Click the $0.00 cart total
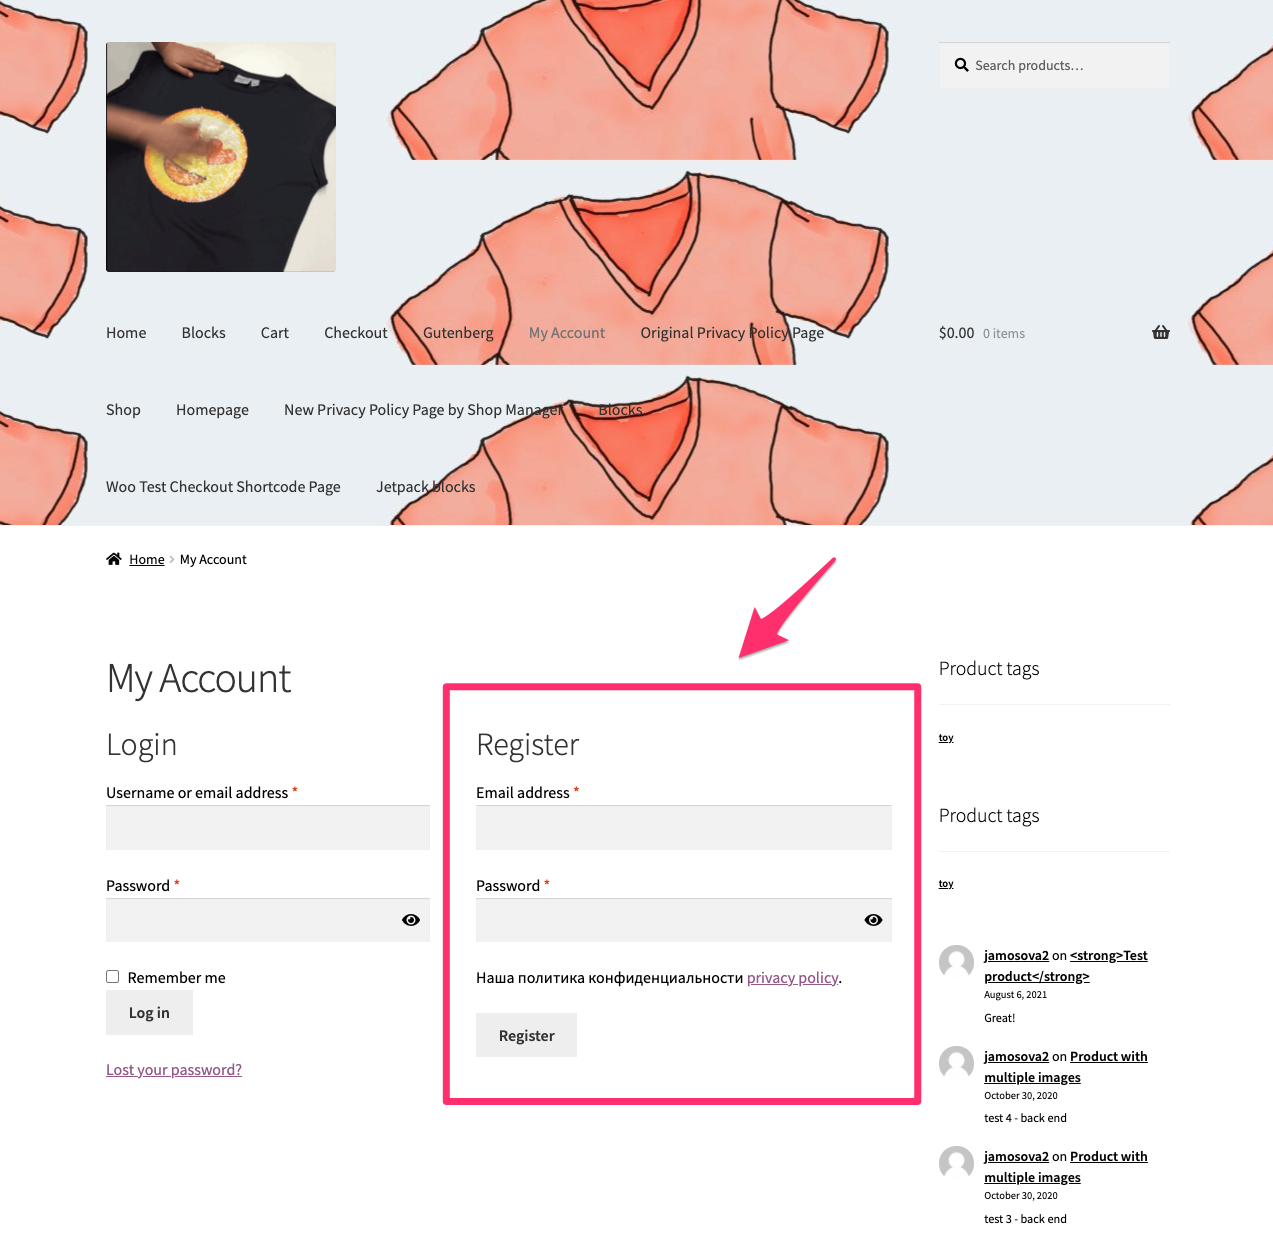 [x=956, y=332]
